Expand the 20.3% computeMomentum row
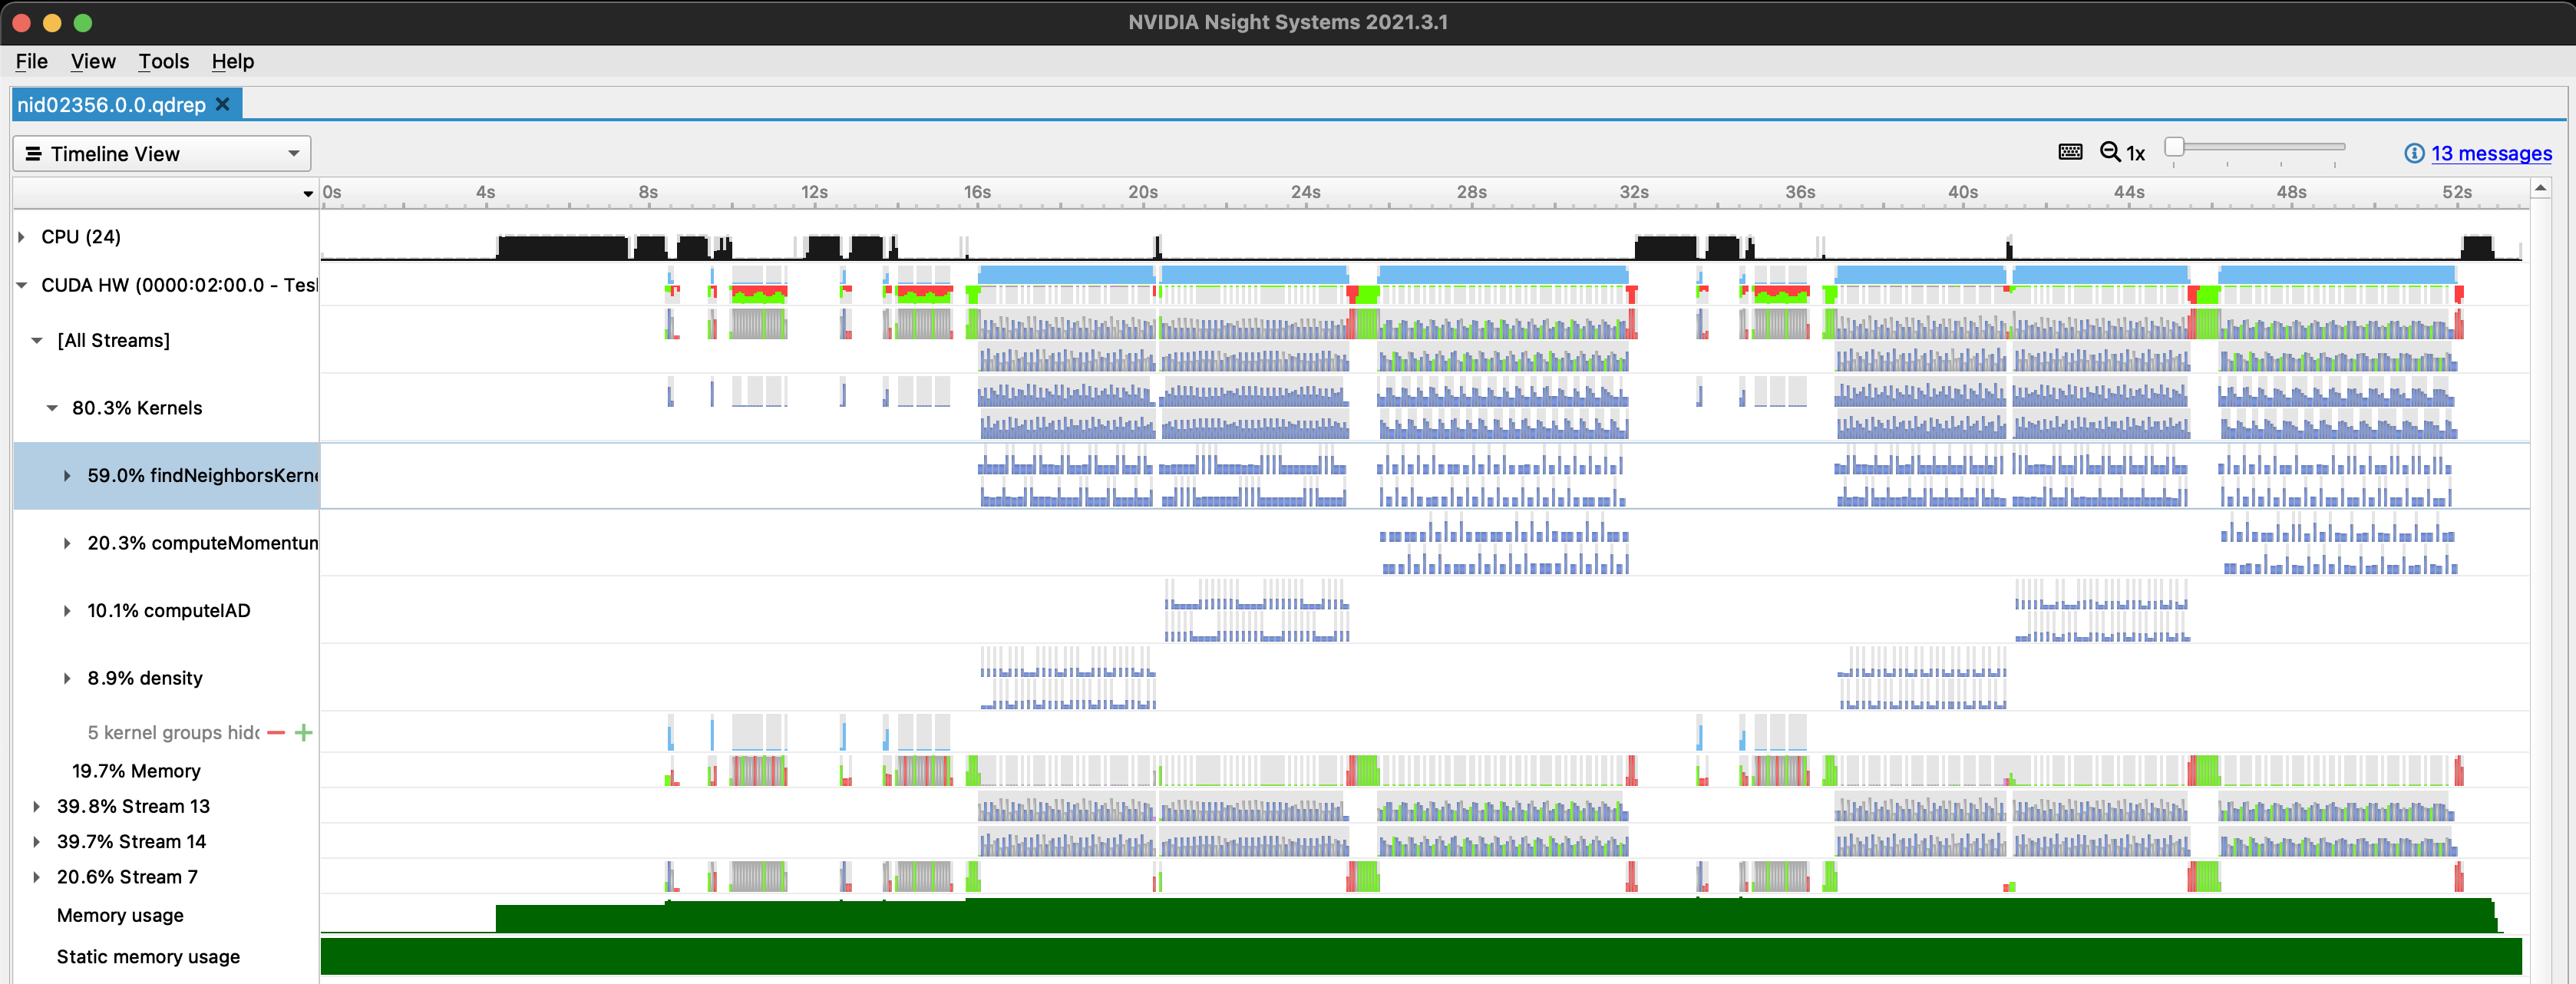The image size is (2576, 984). tap(67, 544)
